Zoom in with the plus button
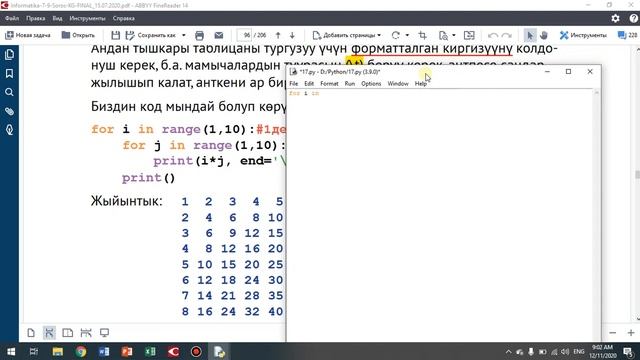 coord(631,333)
